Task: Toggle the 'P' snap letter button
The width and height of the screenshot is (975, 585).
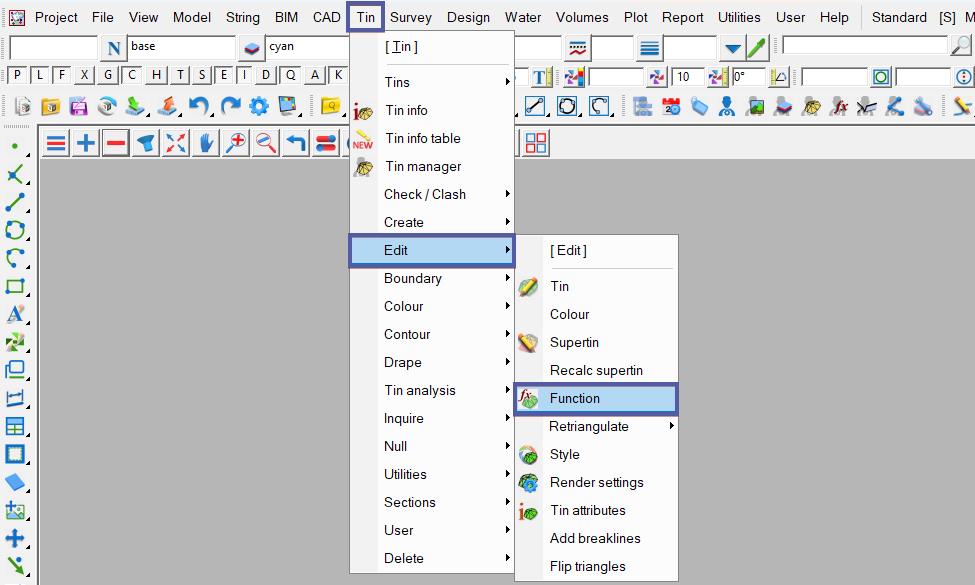Action: 17,76
